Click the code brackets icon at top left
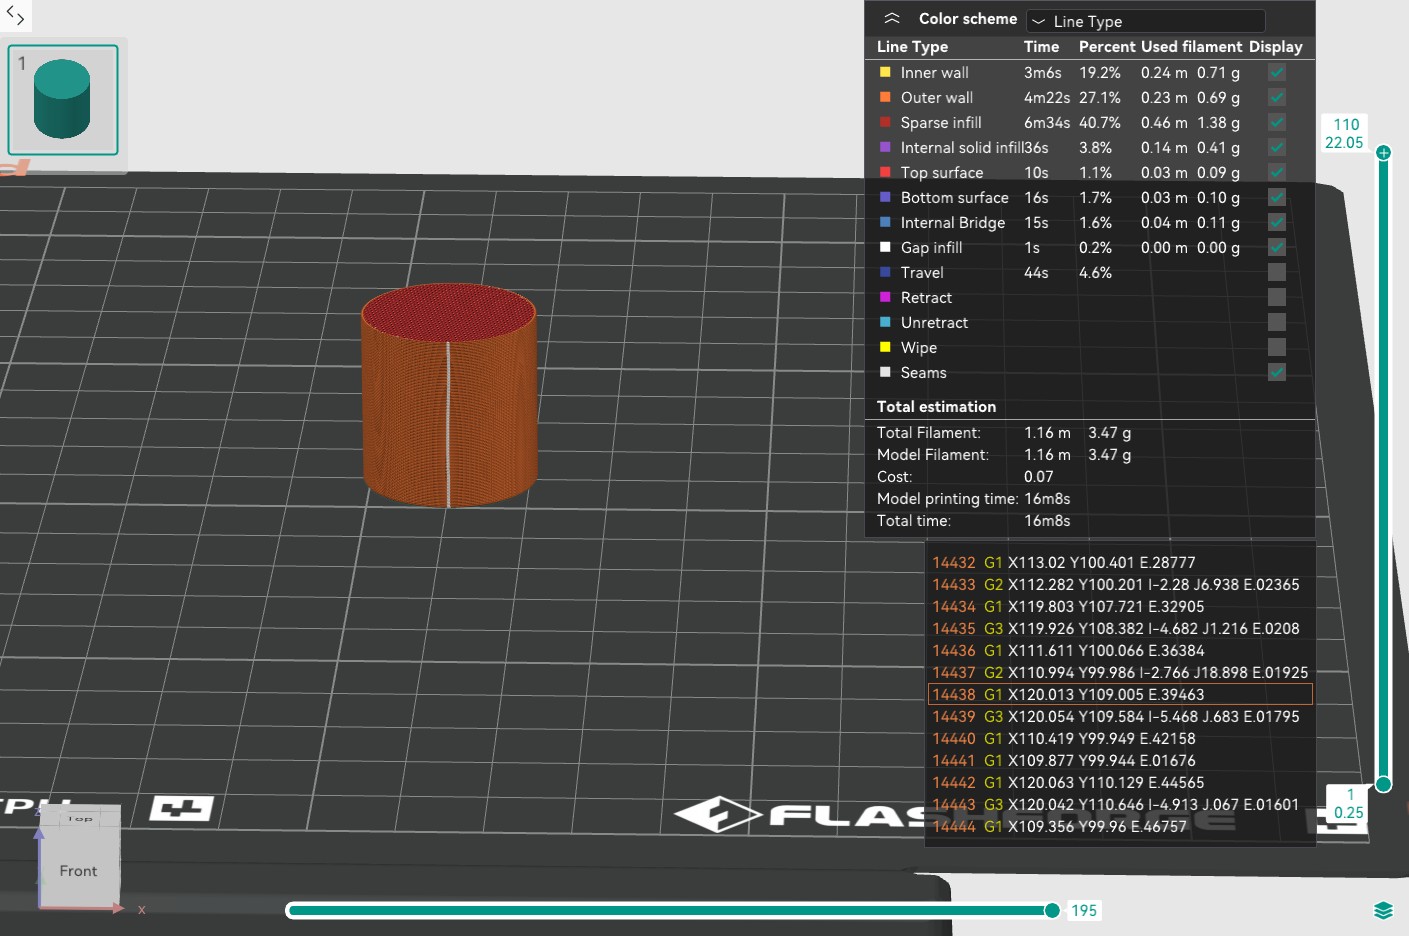The width and height of the screenshot is (1409, 936). pos(15,15)
